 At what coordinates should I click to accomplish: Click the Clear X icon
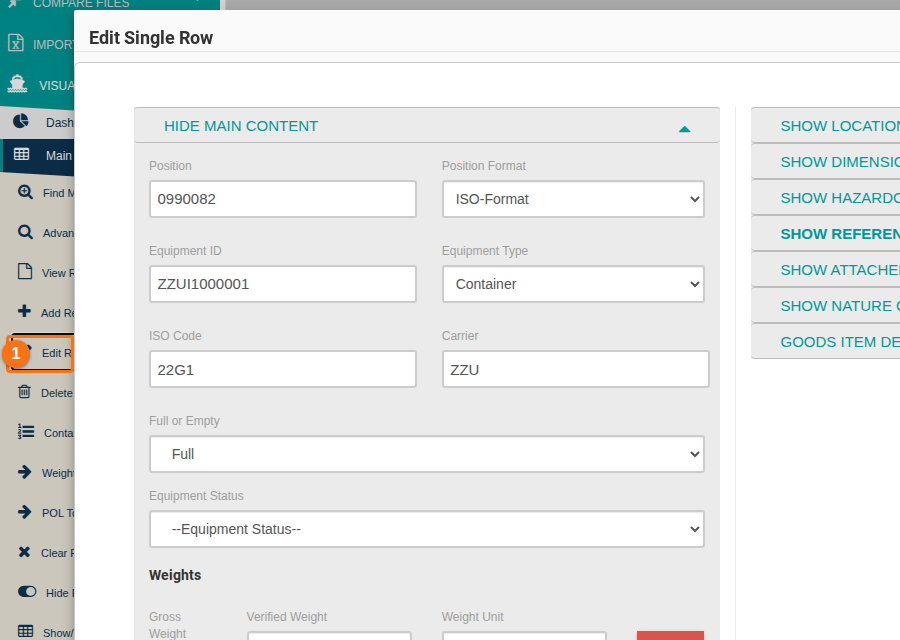(24, 552)
